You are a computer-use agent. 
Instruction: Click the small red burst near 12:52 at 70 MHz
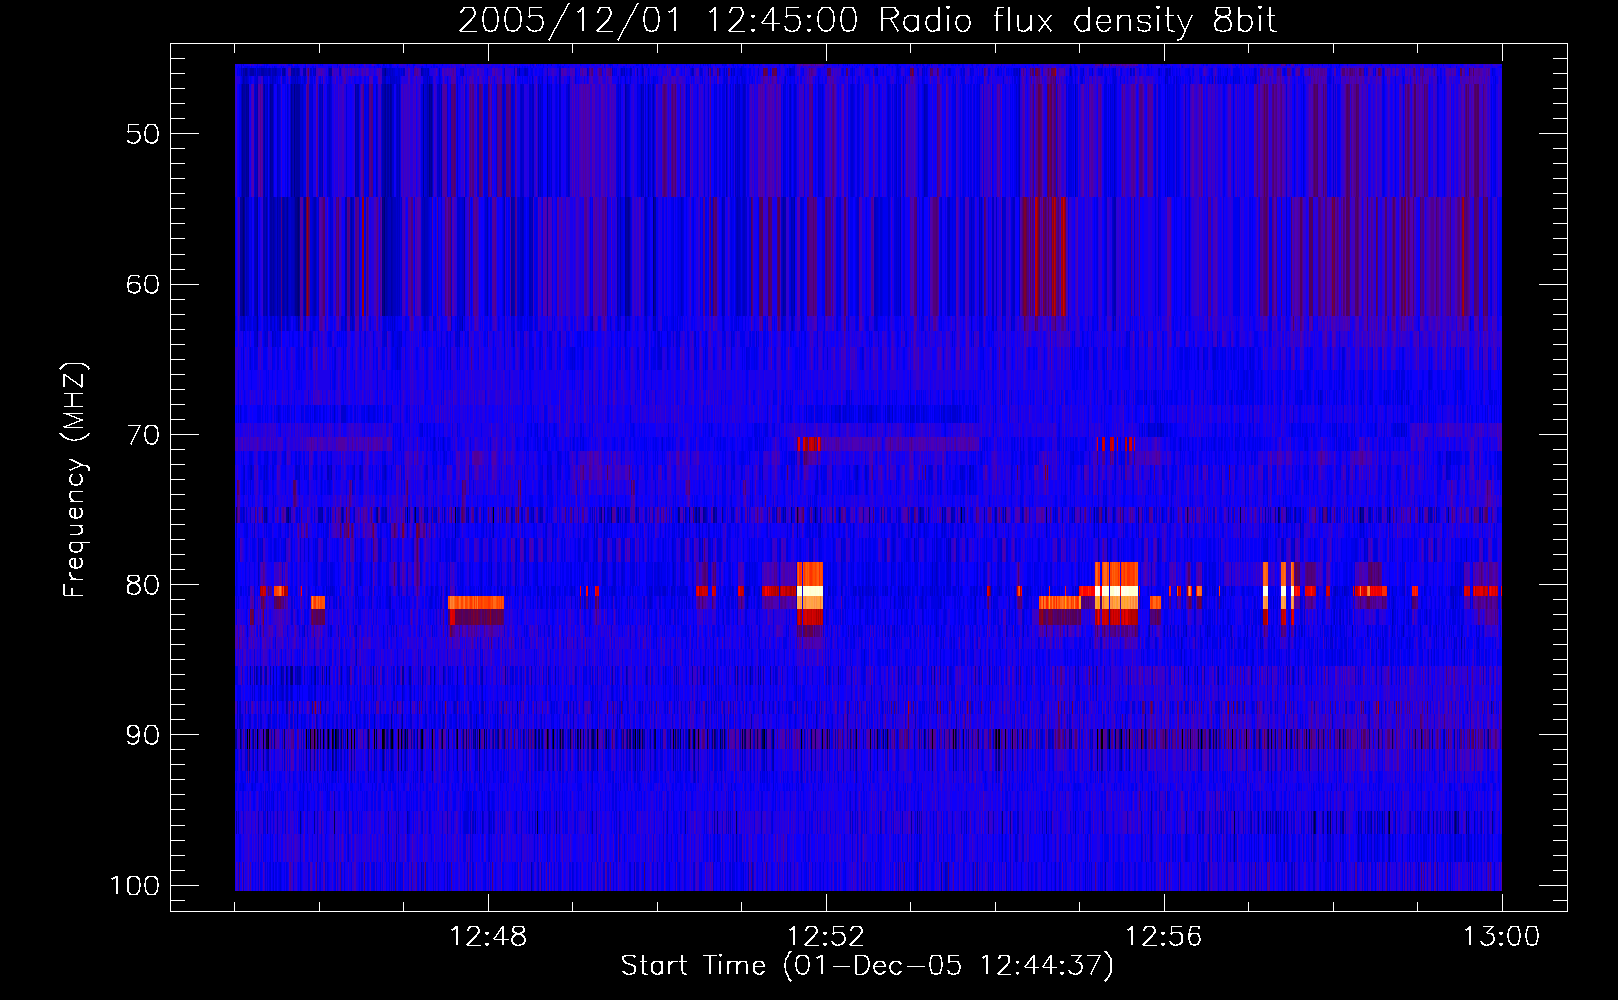coord(809,444)
